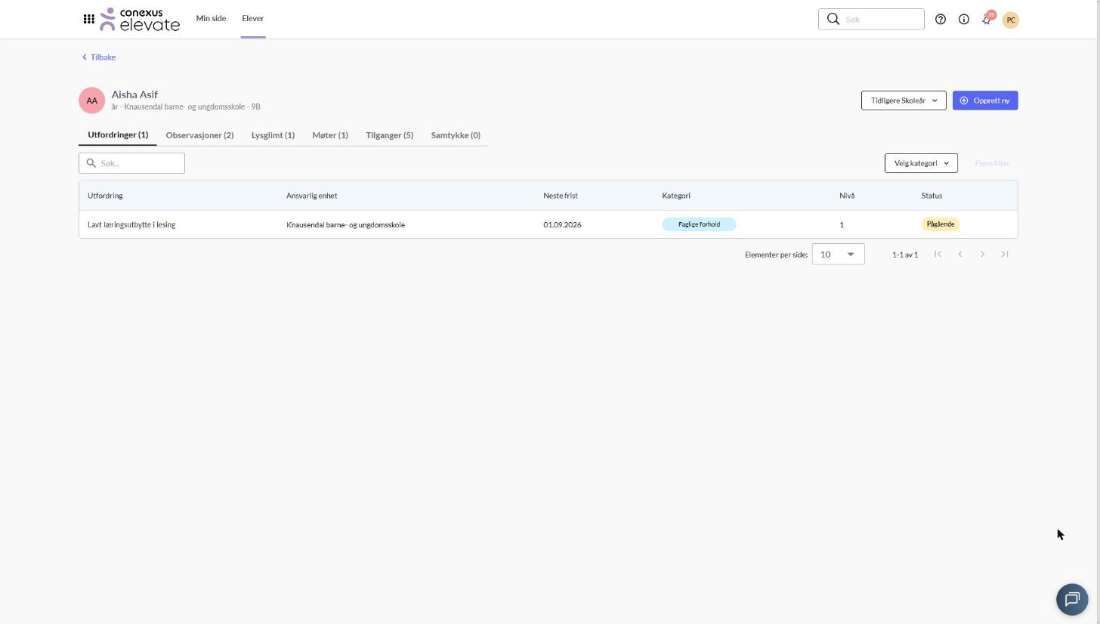
Task: Open the Min side menu
Action: [211, 18]
